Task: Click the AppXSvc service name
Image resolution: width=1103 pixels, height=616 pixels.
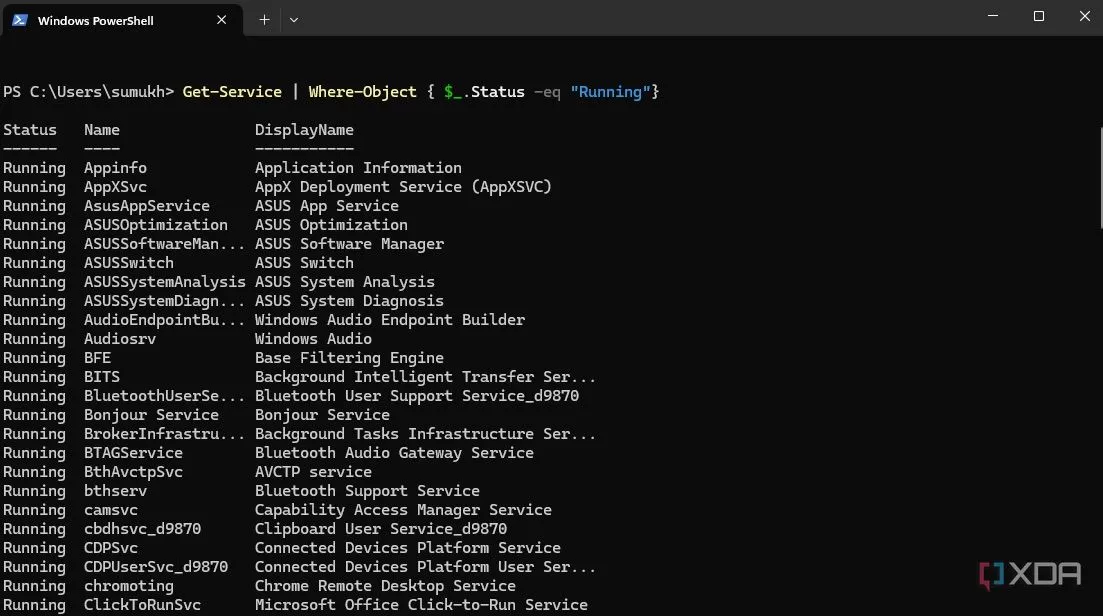Action: point(115,187)
